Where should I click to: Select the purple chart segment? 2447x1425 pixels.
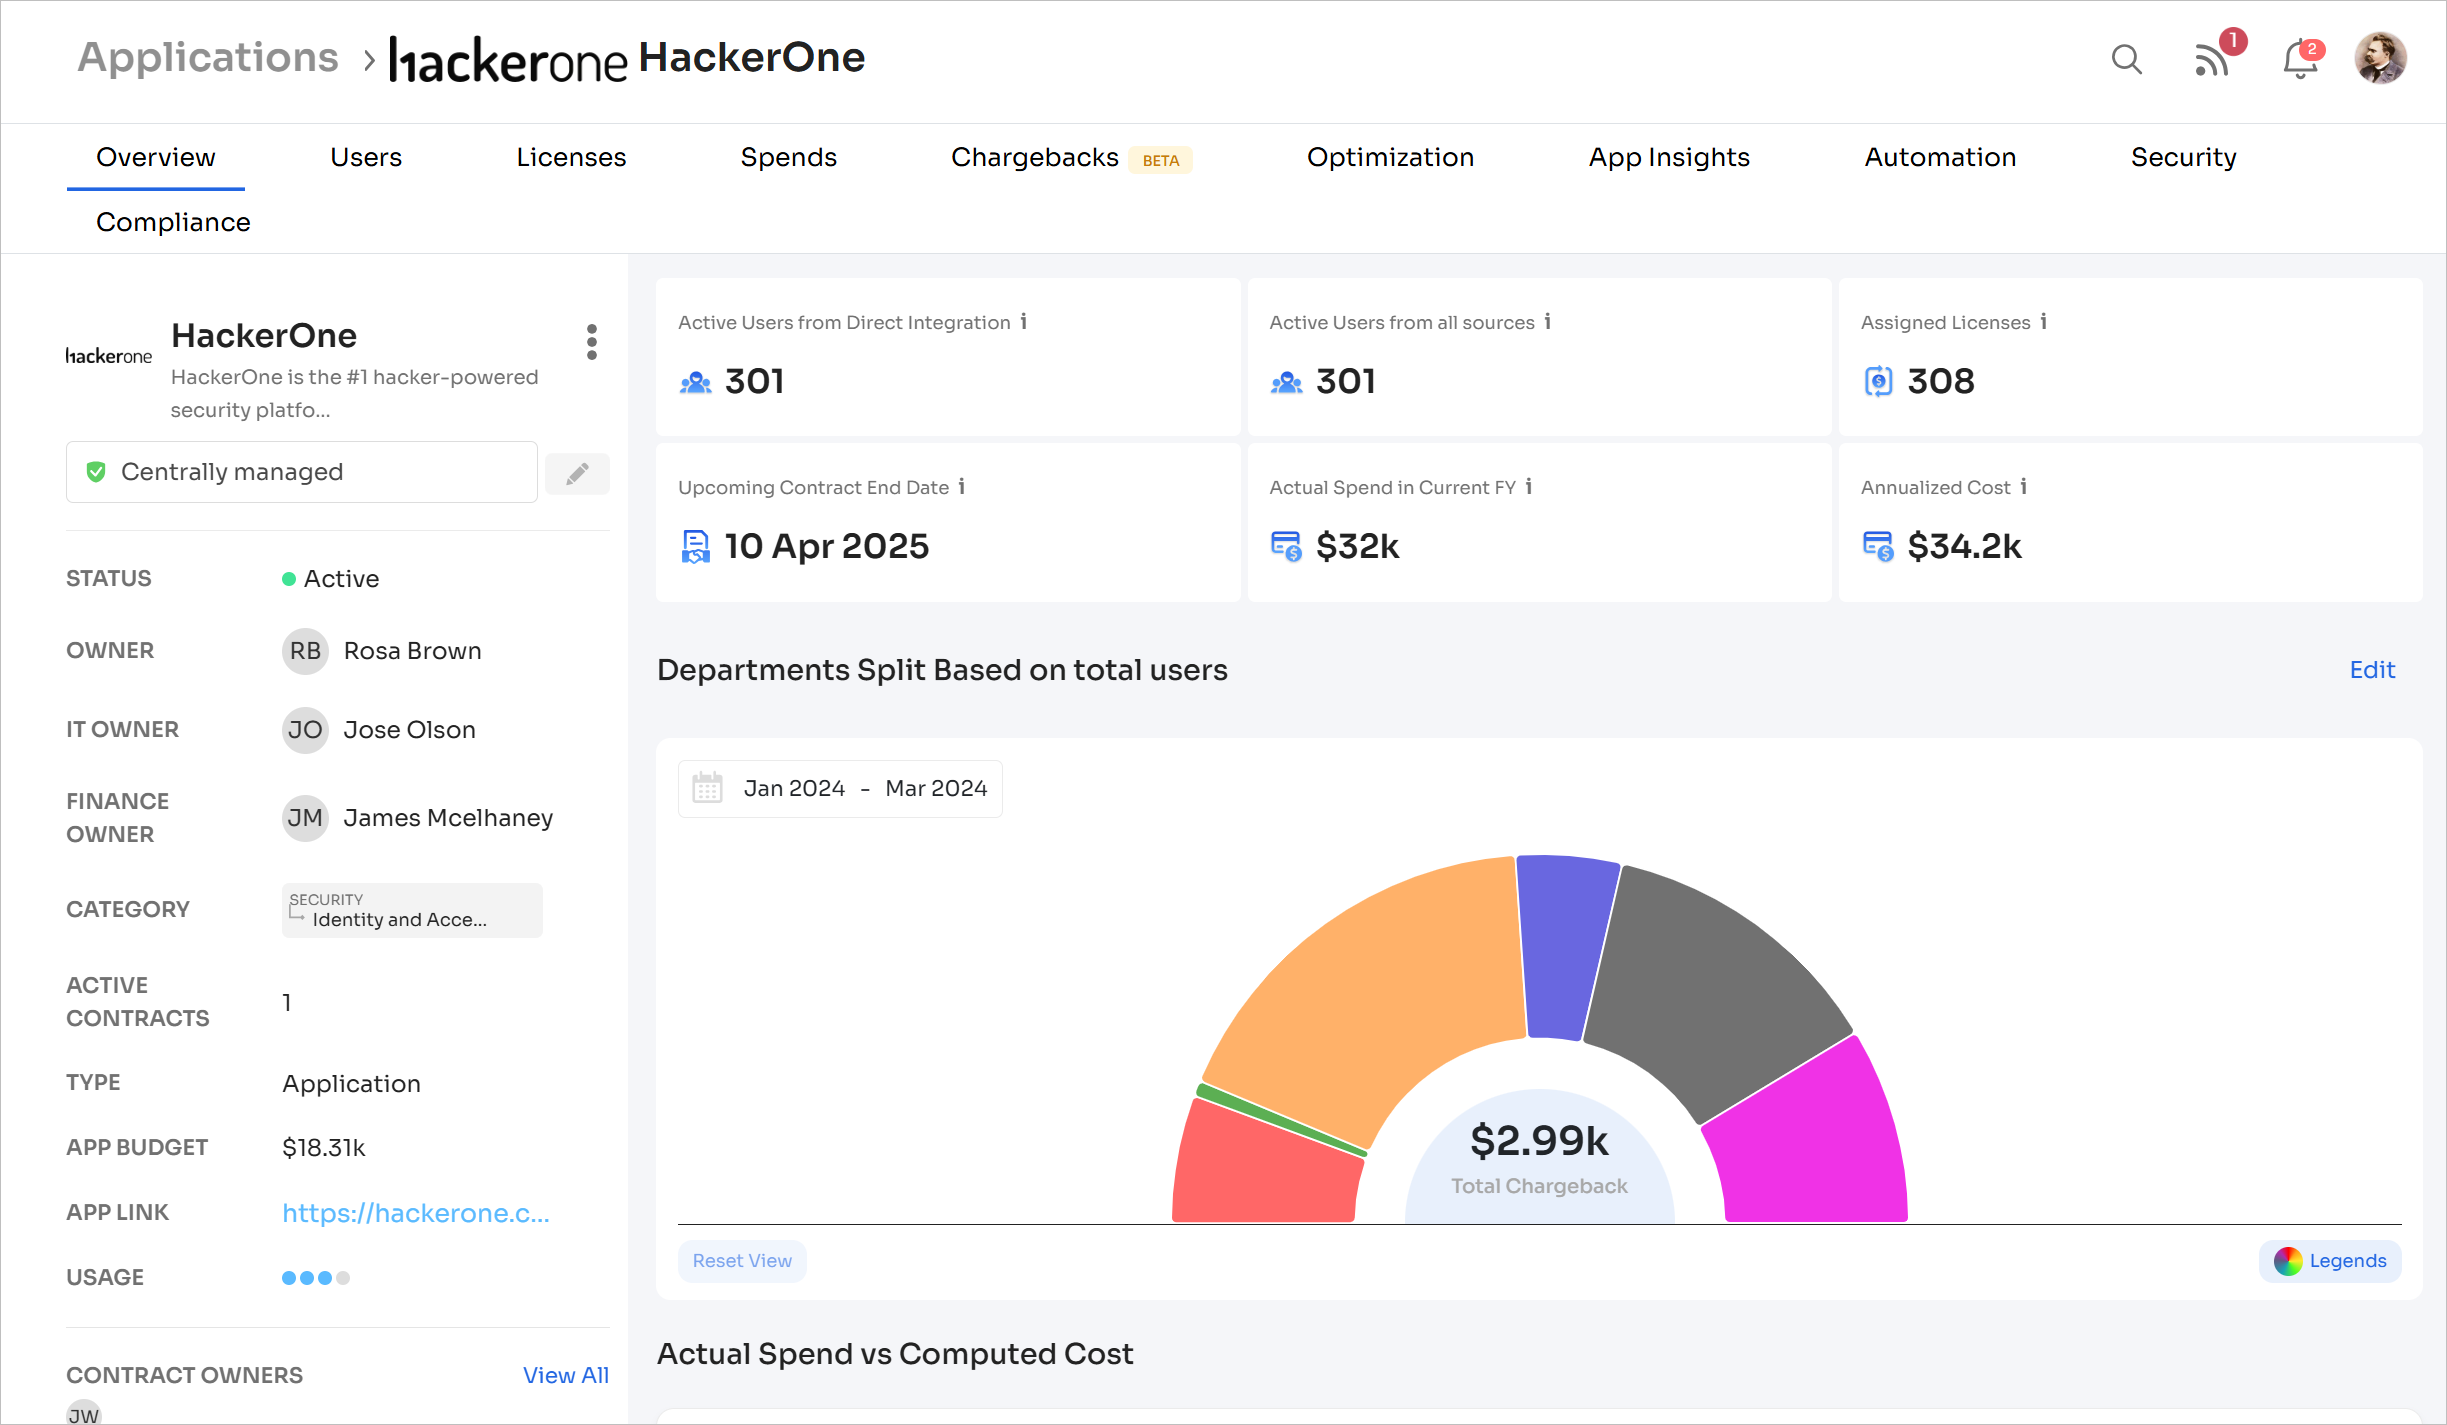1565,945
